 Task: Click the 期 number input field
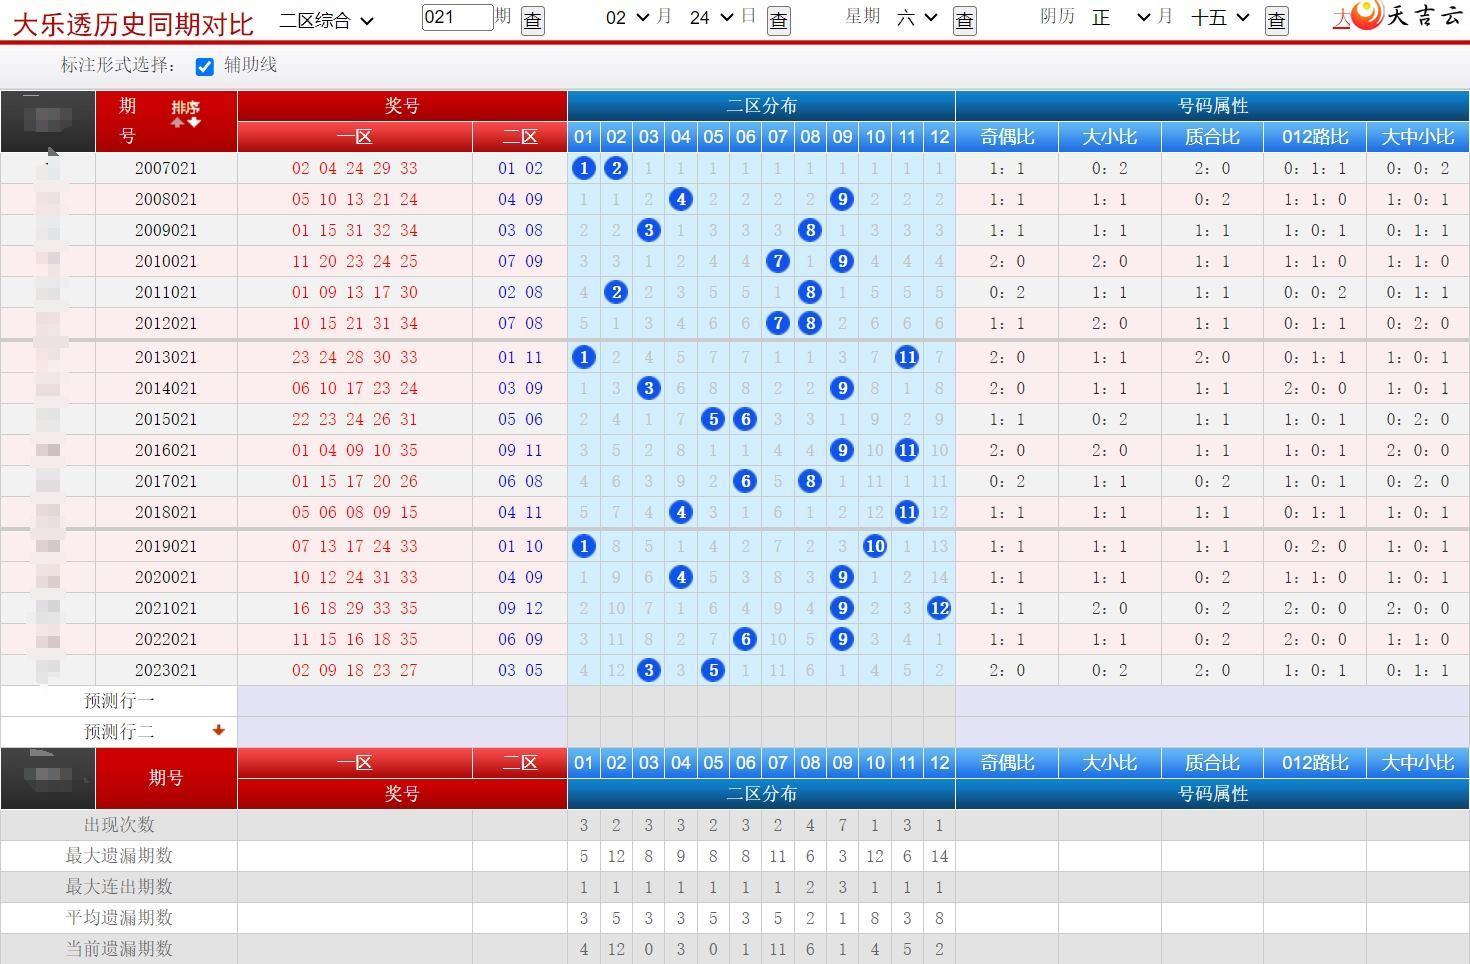[x=457, y=17]
